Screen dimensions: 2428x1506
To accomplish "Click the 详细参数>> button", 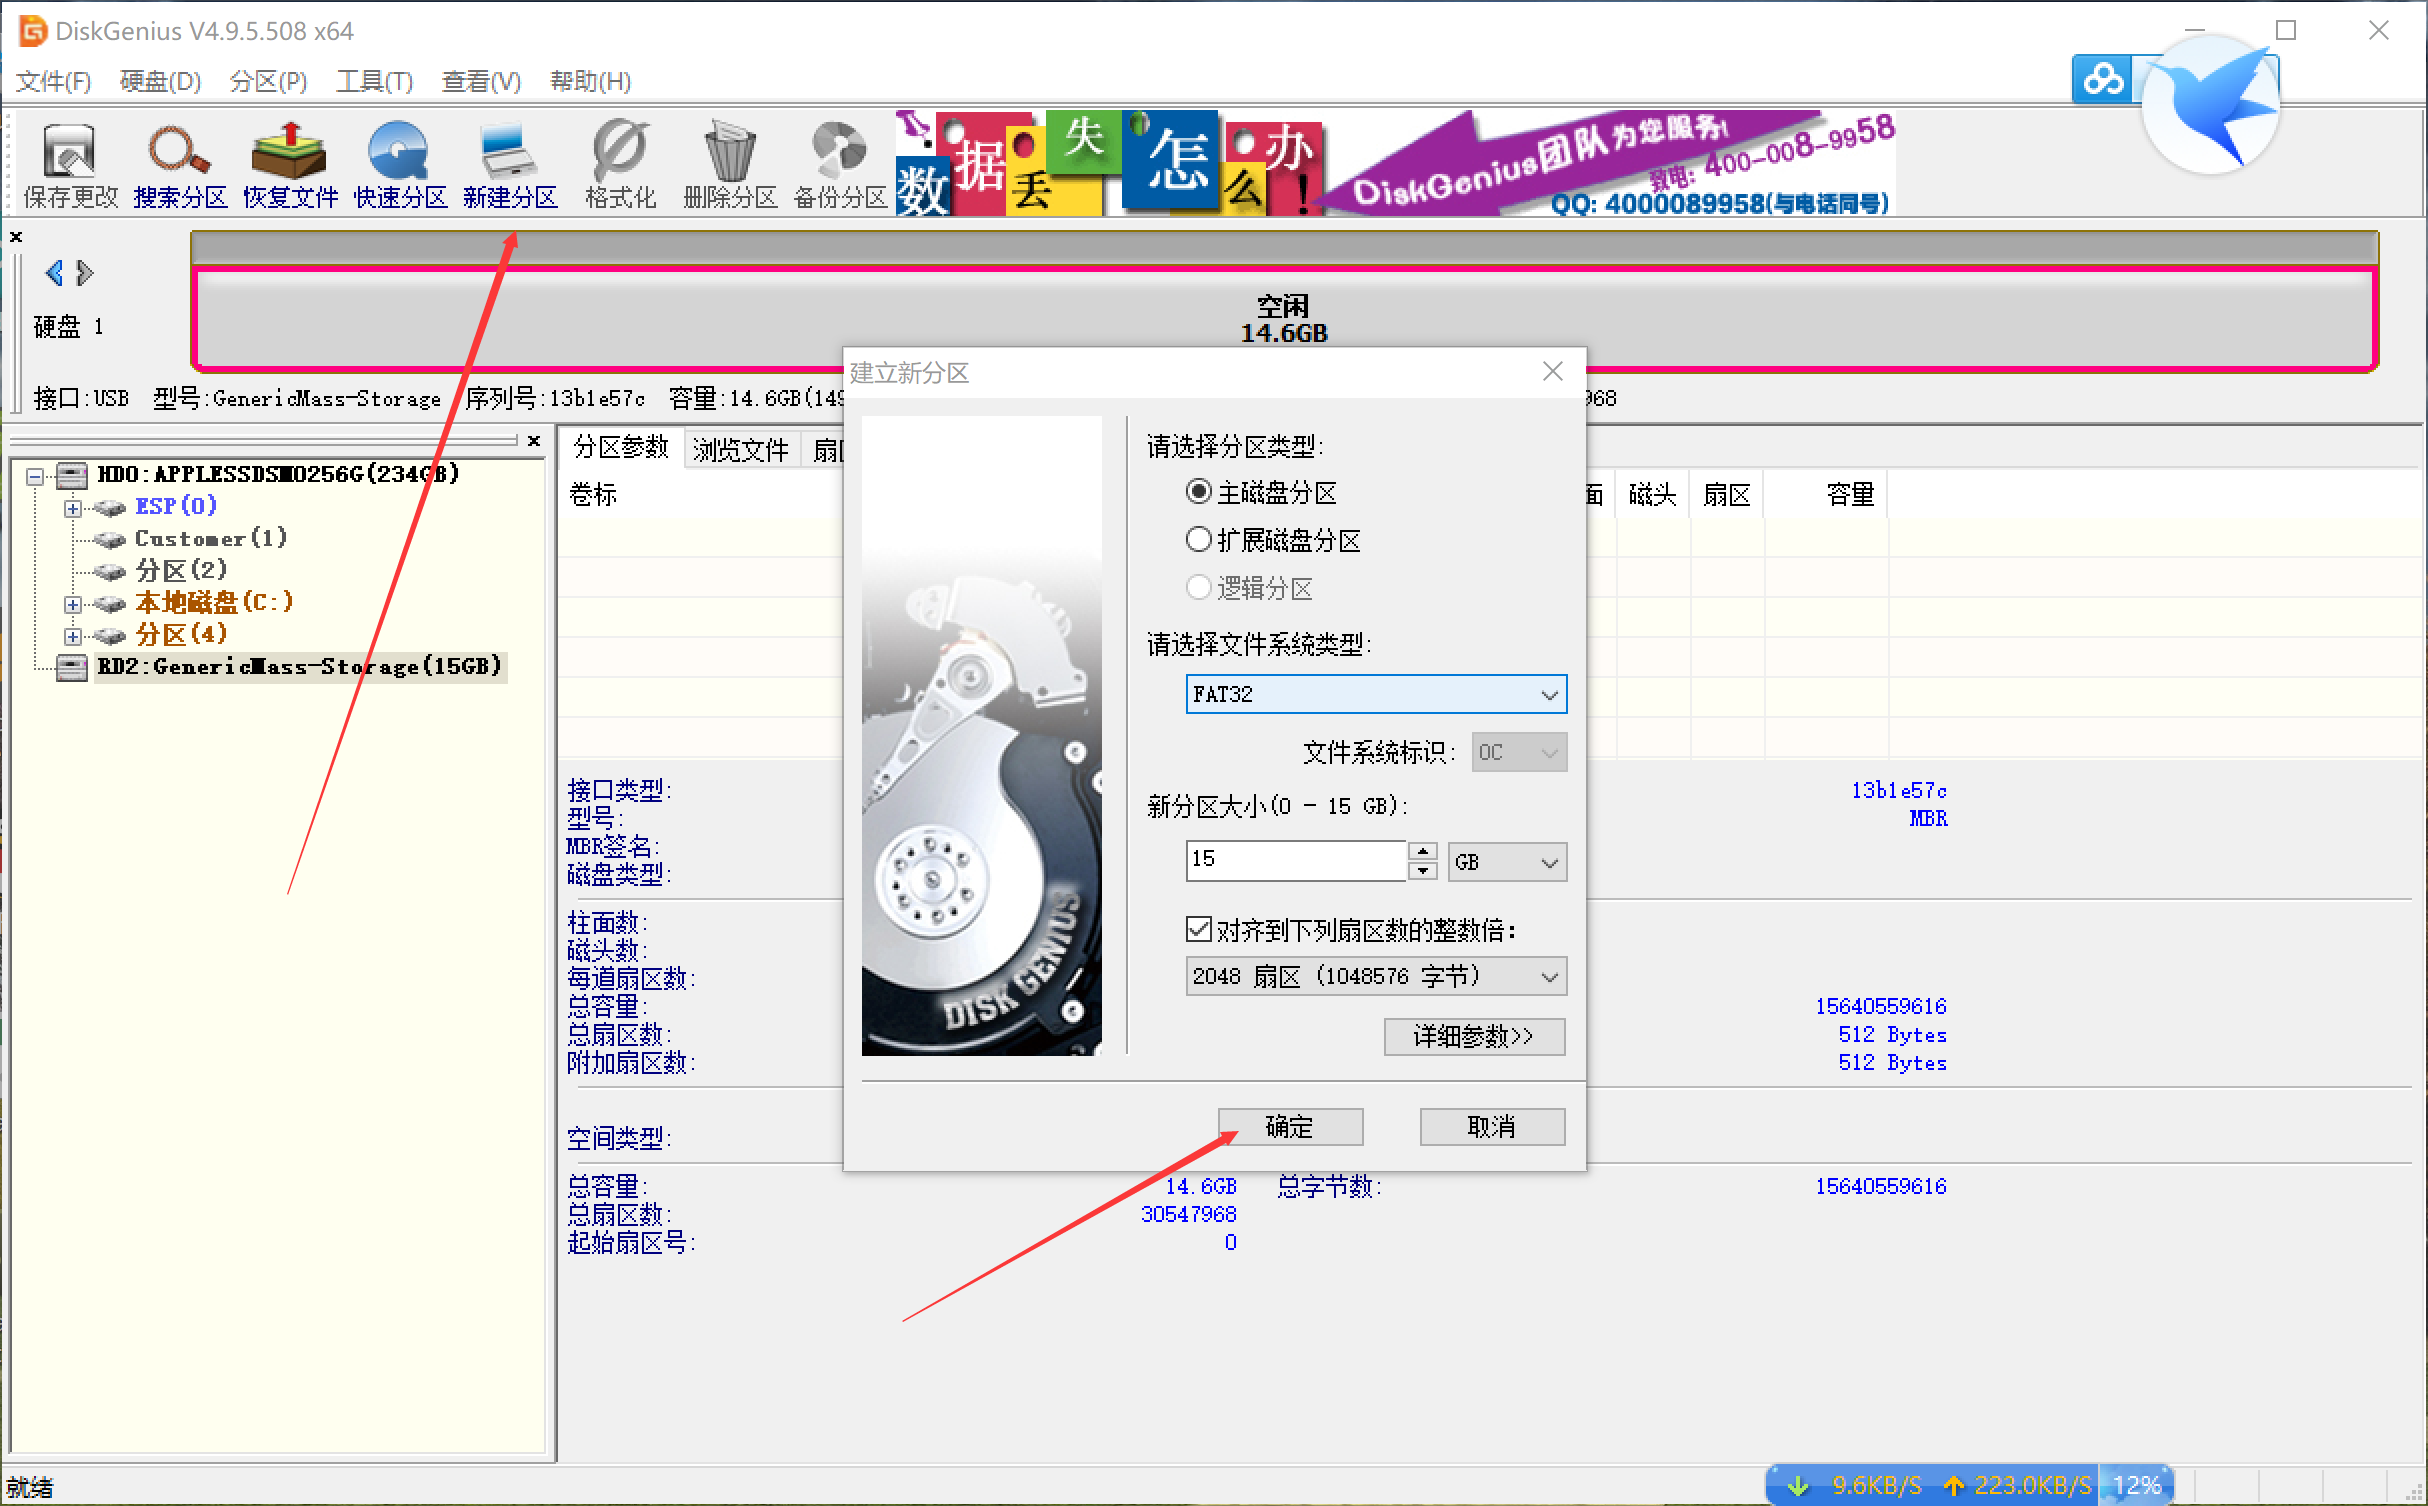I will click(x=1474, y=1036).
